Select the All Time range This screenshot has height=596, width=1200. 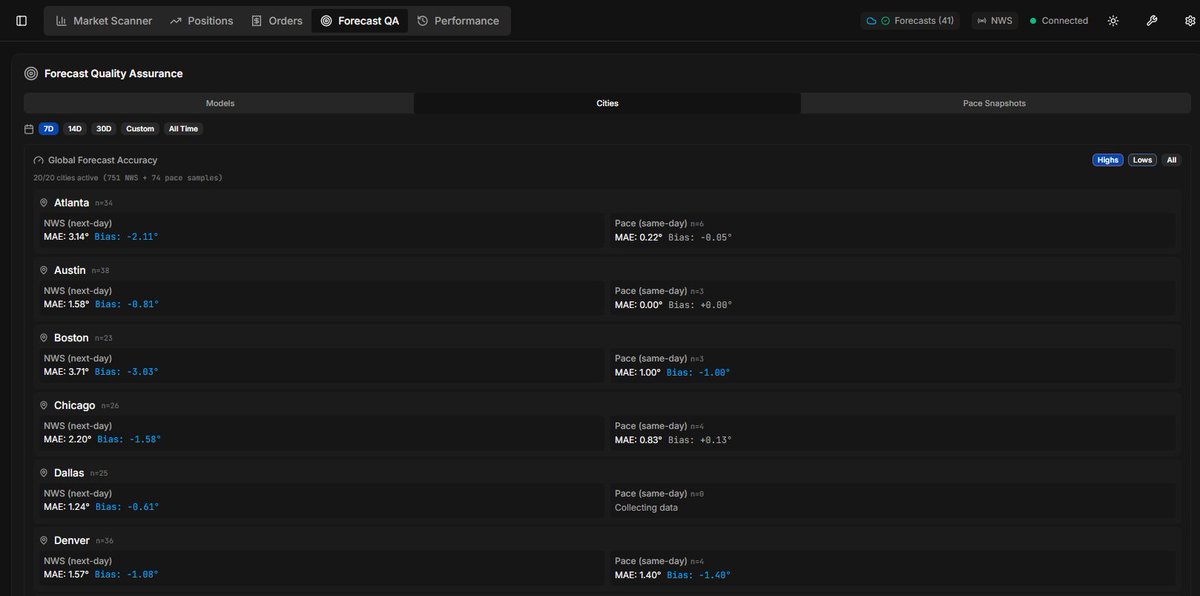[183, 129]
